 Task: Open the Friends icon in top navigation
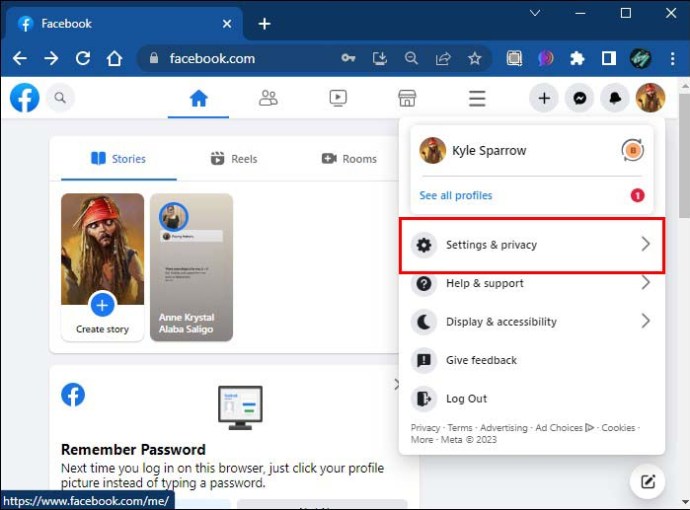click(x=268, y=98)
